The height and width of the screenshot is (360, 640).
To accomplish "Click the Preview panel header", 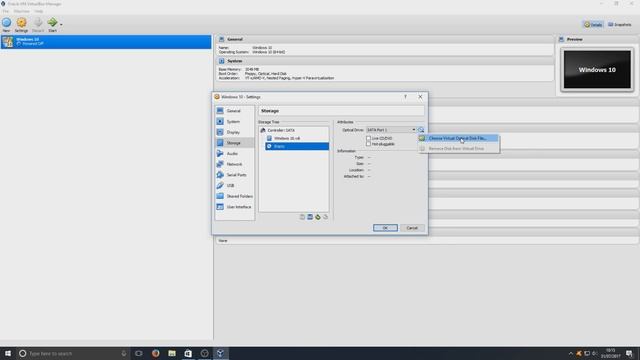I will coord(597,39).
